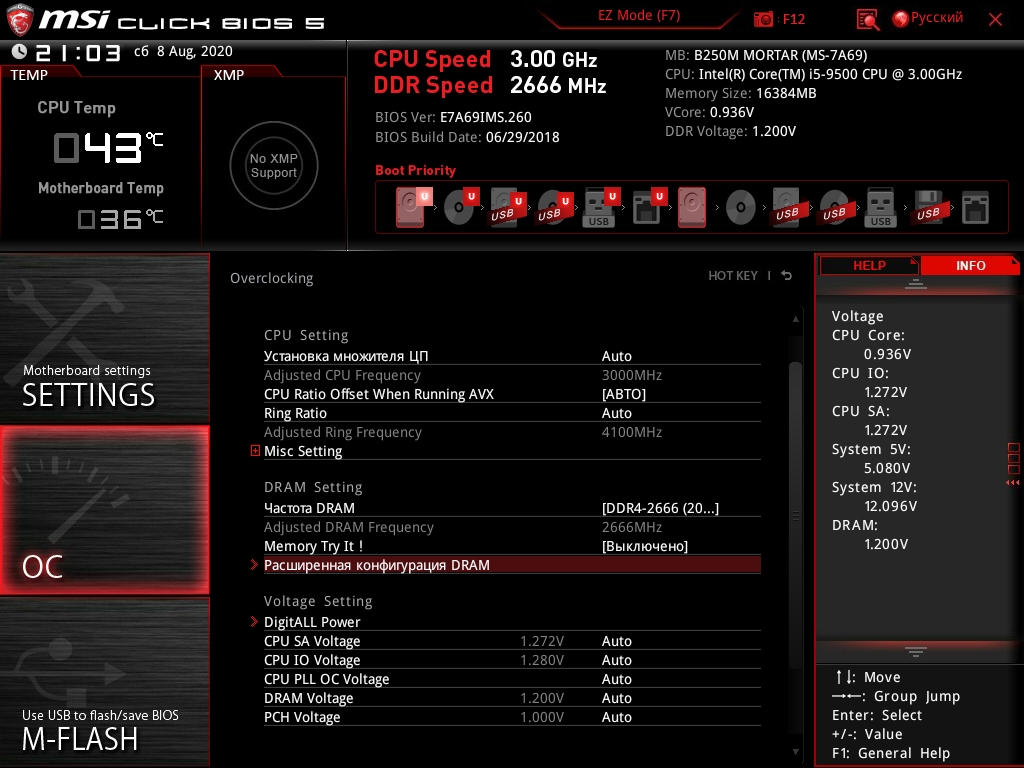Open the M-FLASH section
This screenshot has width=1024, height=768.
[104, 682]
